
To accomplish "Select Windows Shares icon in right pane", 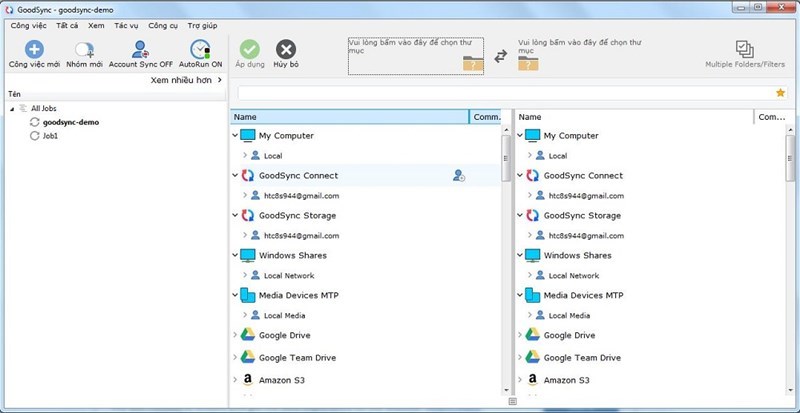I will [x=532, y=255].
